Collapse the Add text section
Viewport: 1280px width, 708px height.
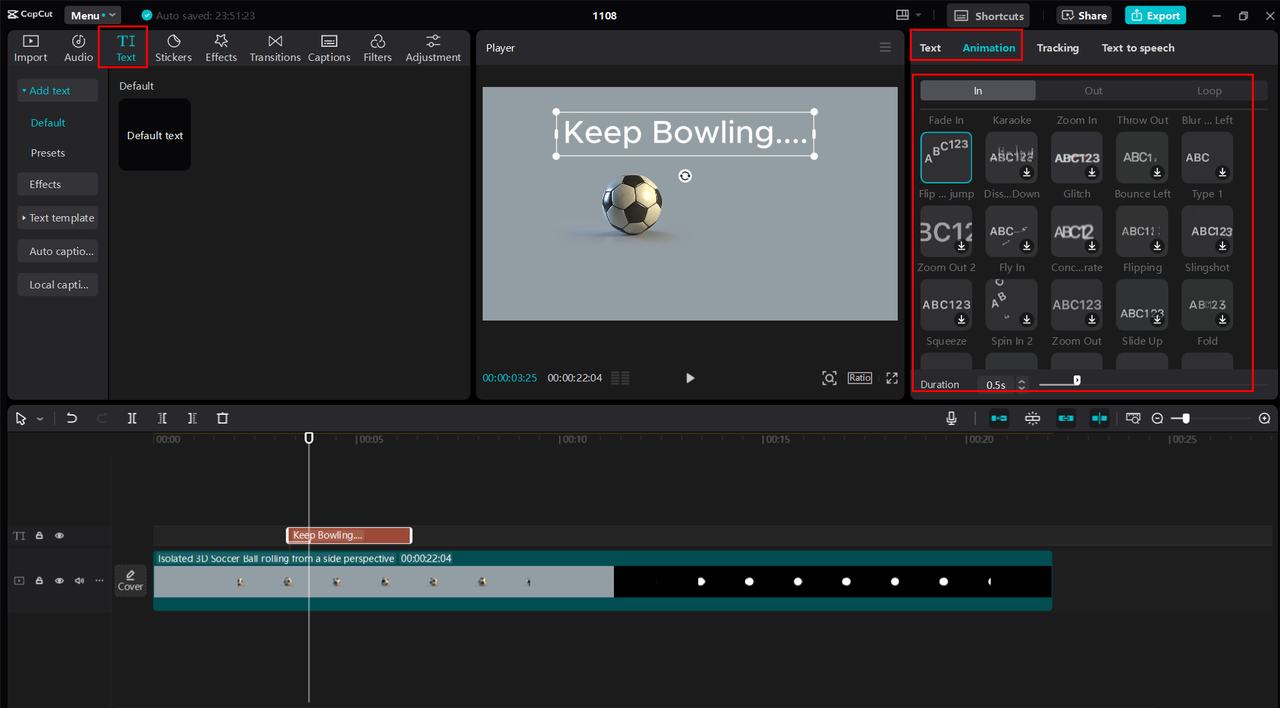(57, 90)
